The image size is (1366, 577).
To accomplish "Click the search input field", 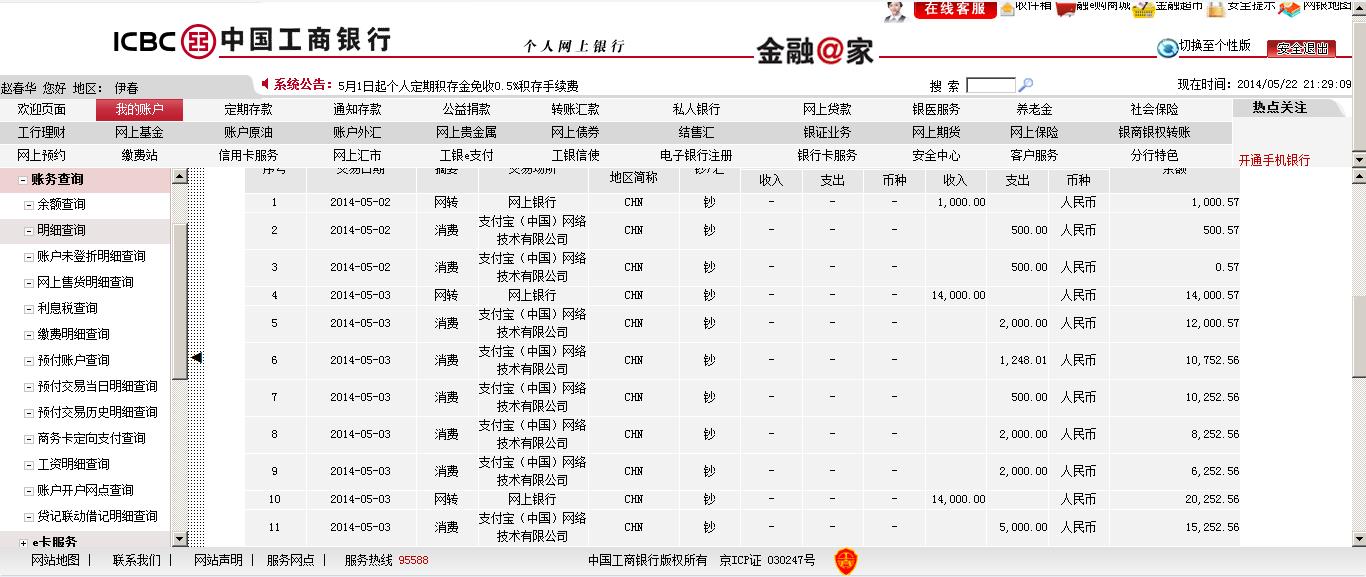I will tap(990, 86).
